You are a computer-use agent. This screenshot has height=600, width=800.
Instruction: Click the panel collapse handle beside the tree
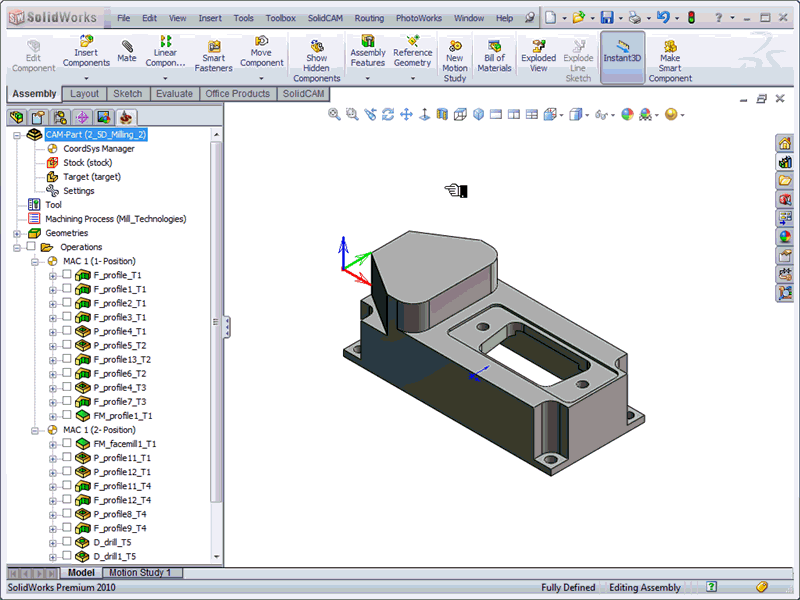[x=227, y=327]
